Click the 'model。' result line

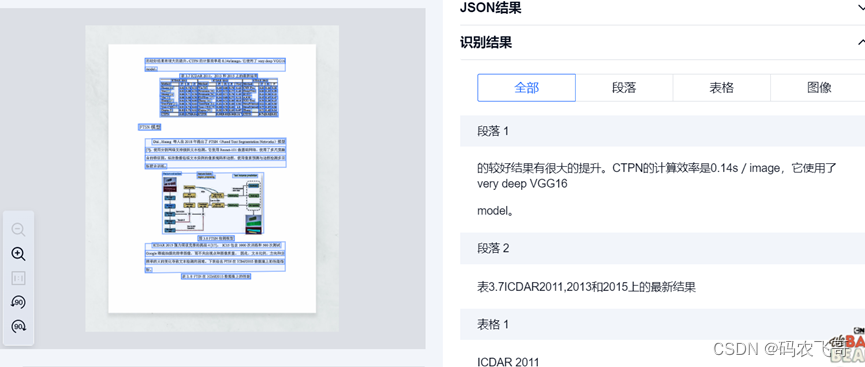496,211
